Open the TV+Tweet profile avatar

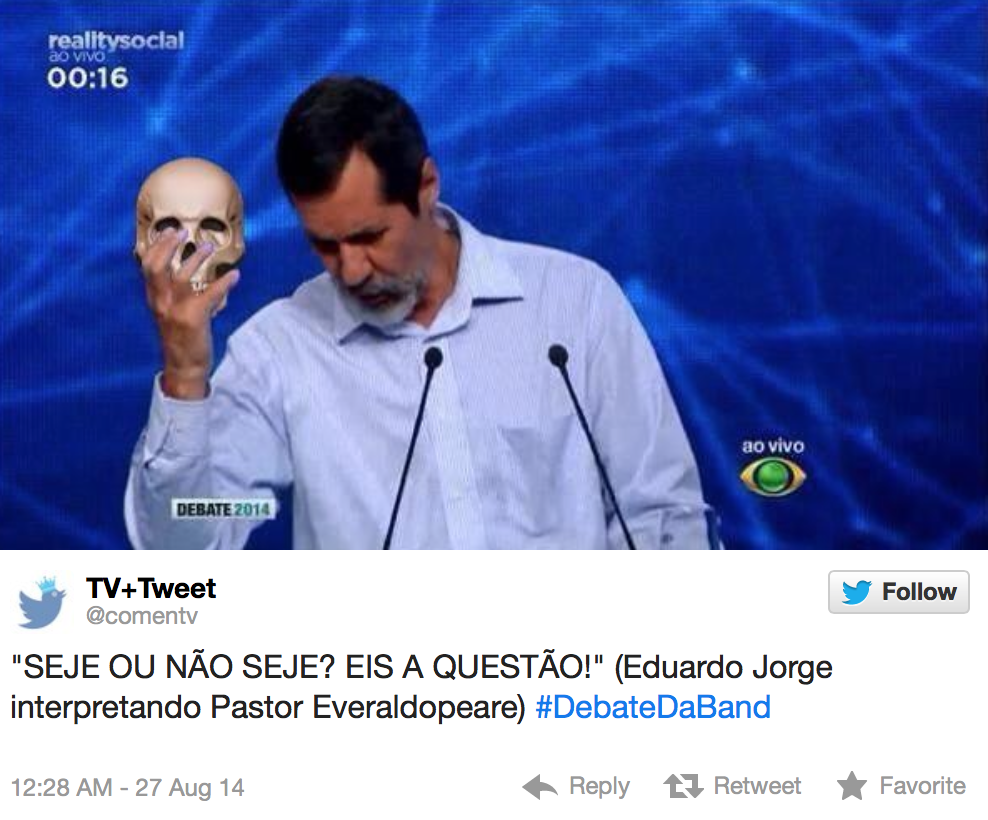click(x=42, y=603)
